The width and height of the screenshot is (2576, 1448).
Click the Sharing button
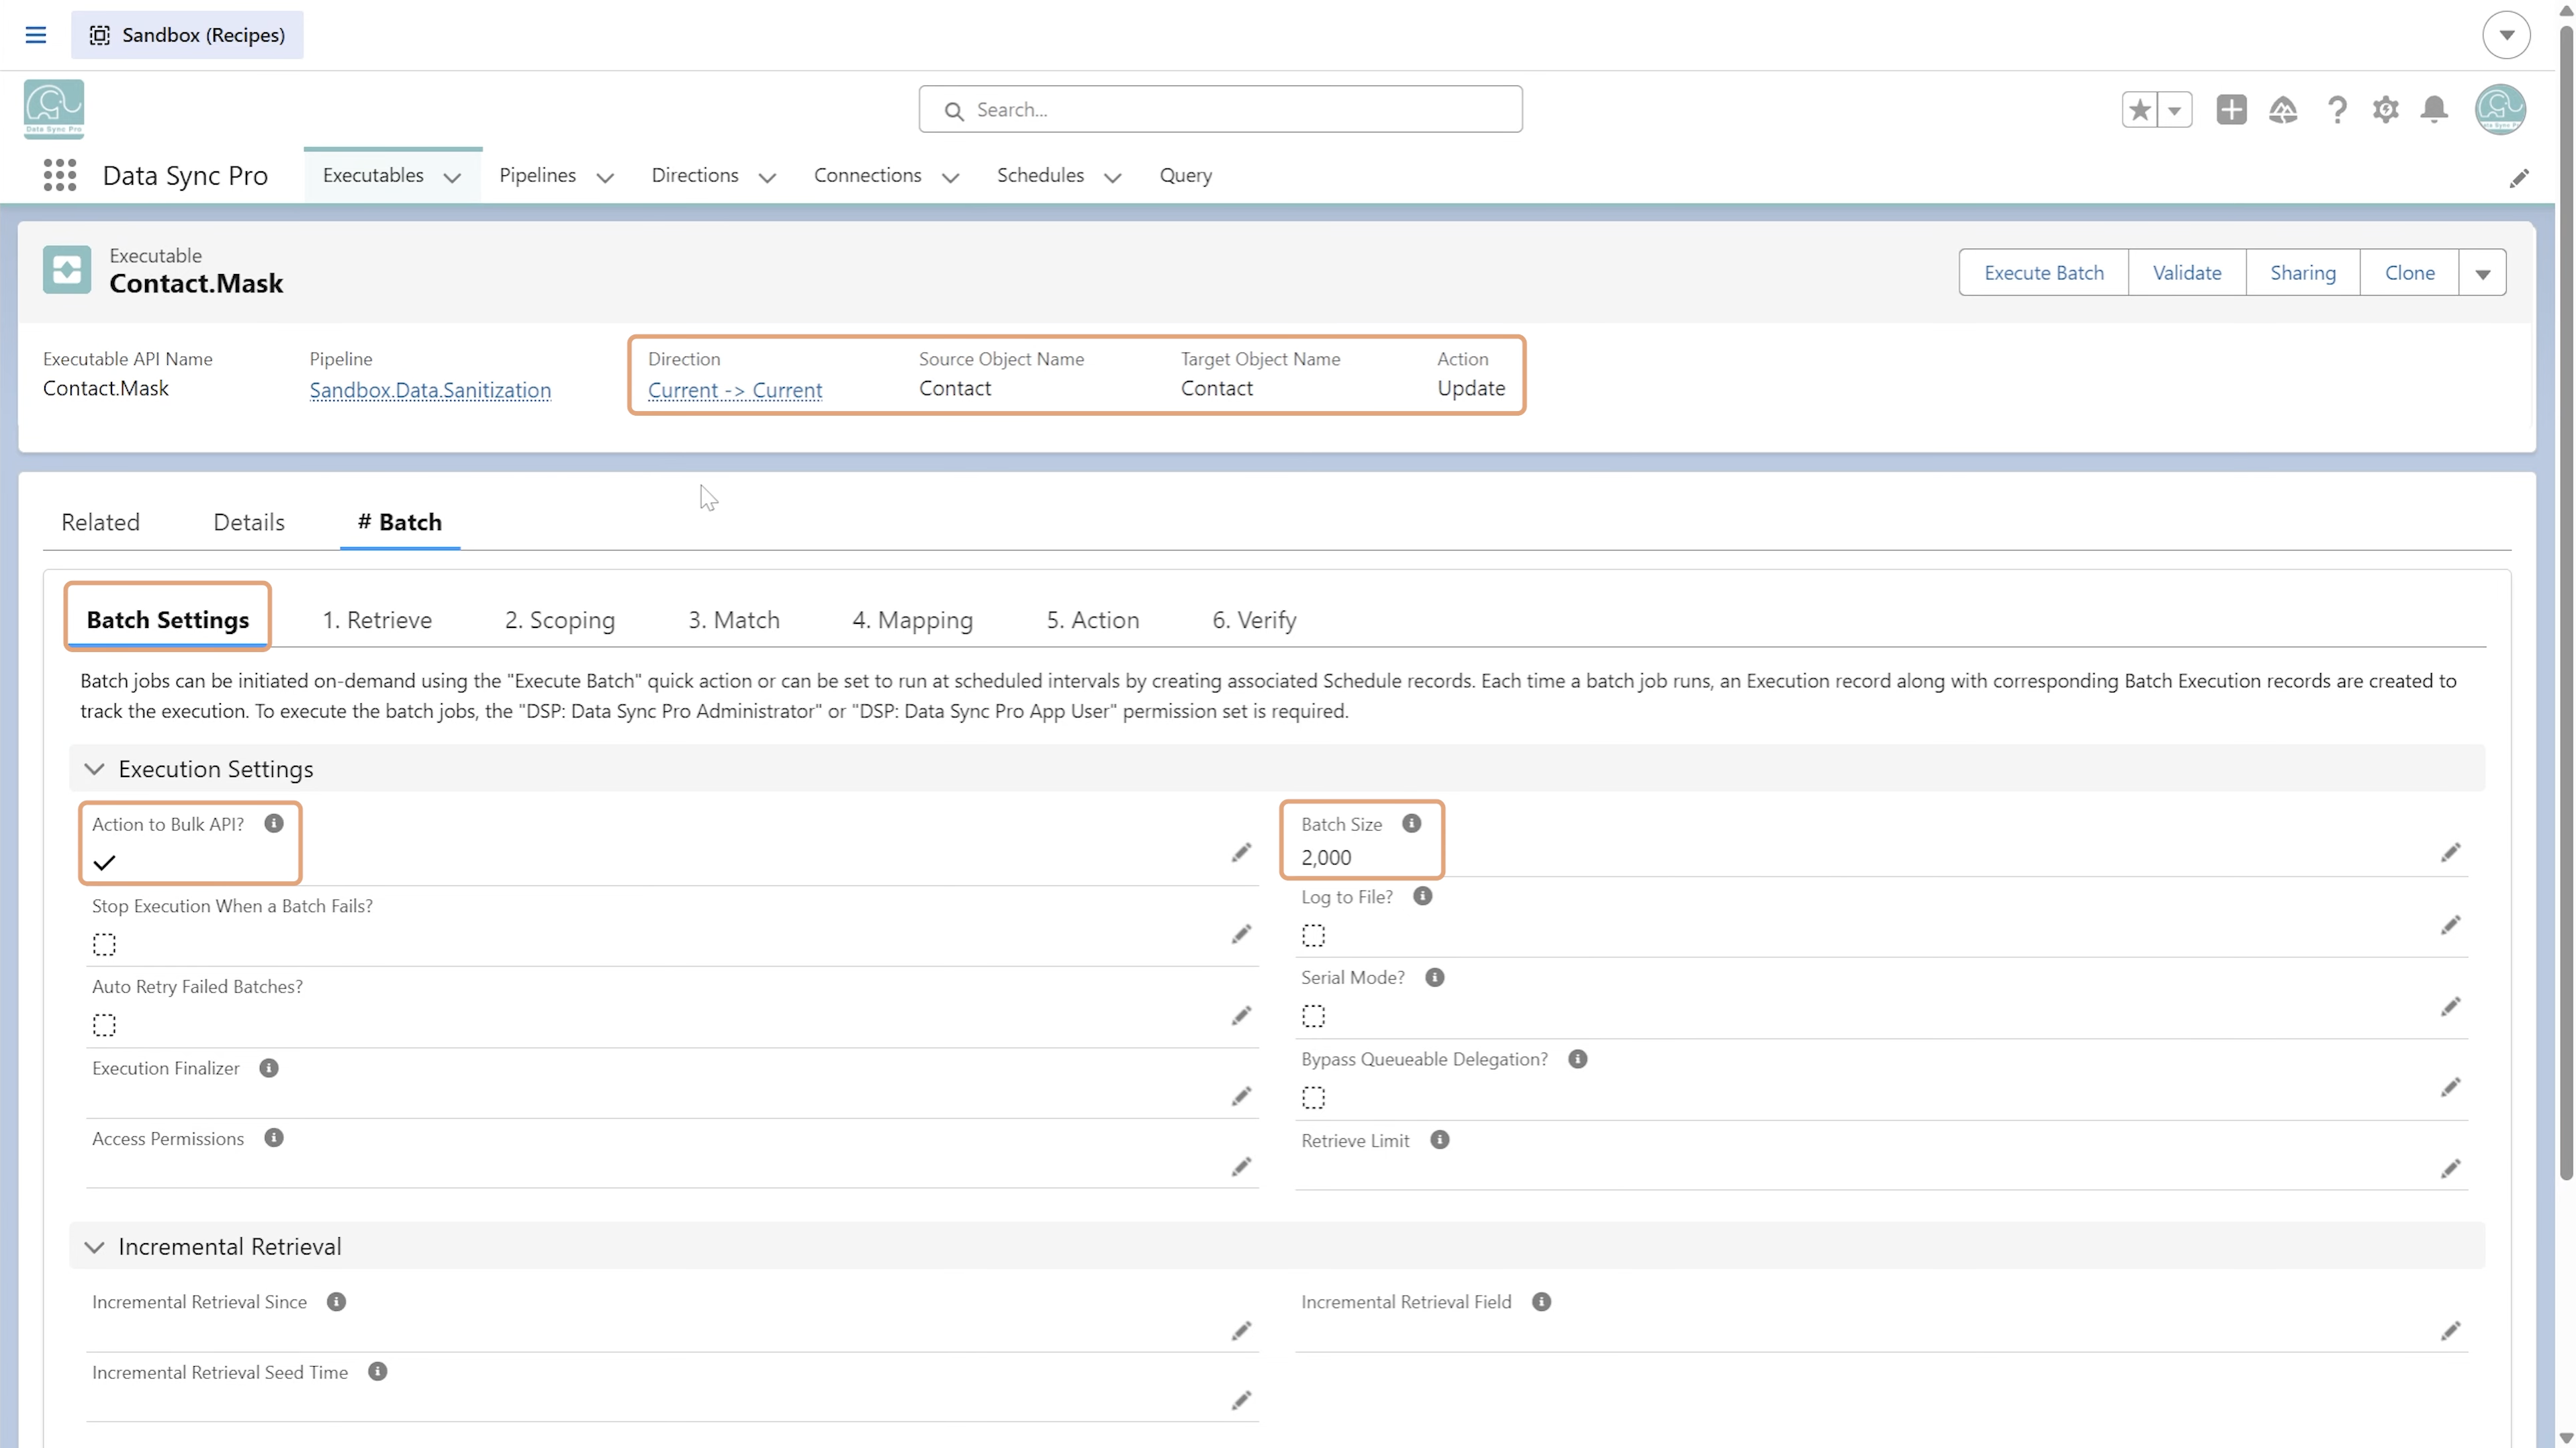[x=2302, y=273]
